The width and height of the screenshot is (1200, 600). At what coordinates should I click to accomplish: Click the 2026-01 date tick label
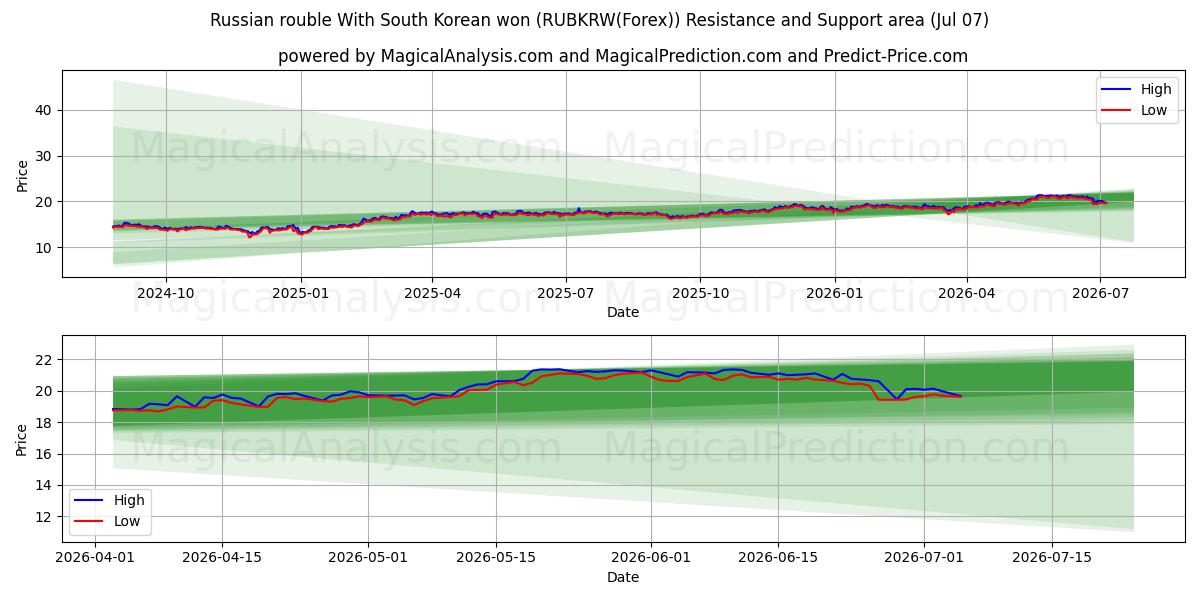click(x=835, y=293)
